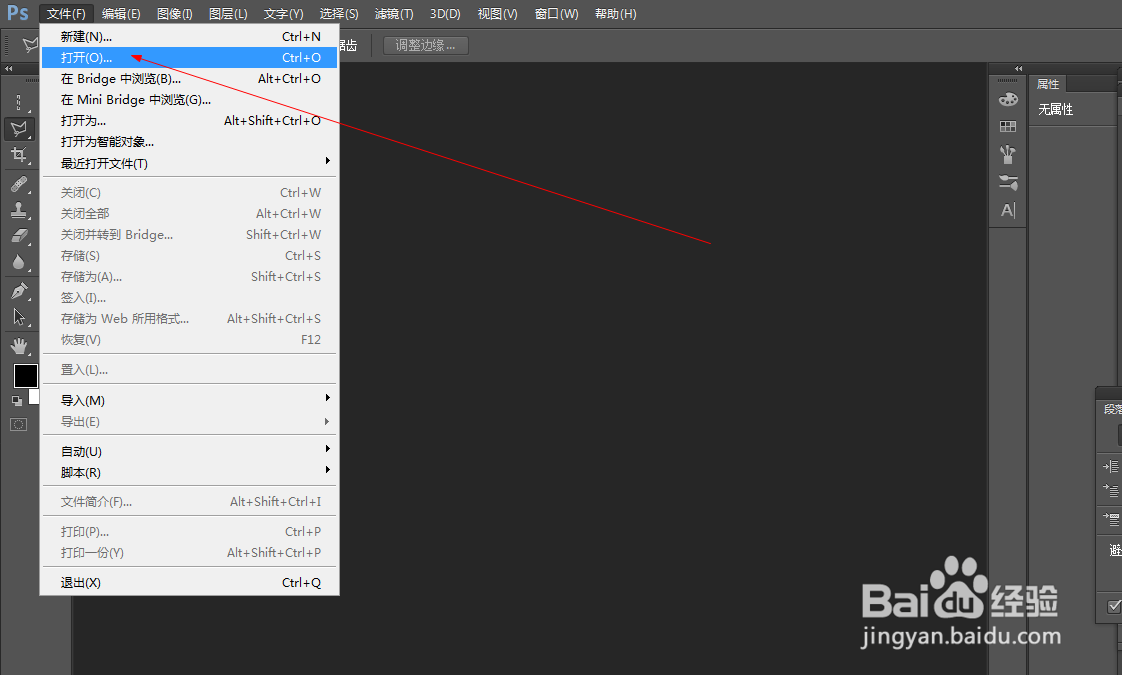Open the 图层(L) menu
The image size is (1122, 675).
[x=228, y=14]
